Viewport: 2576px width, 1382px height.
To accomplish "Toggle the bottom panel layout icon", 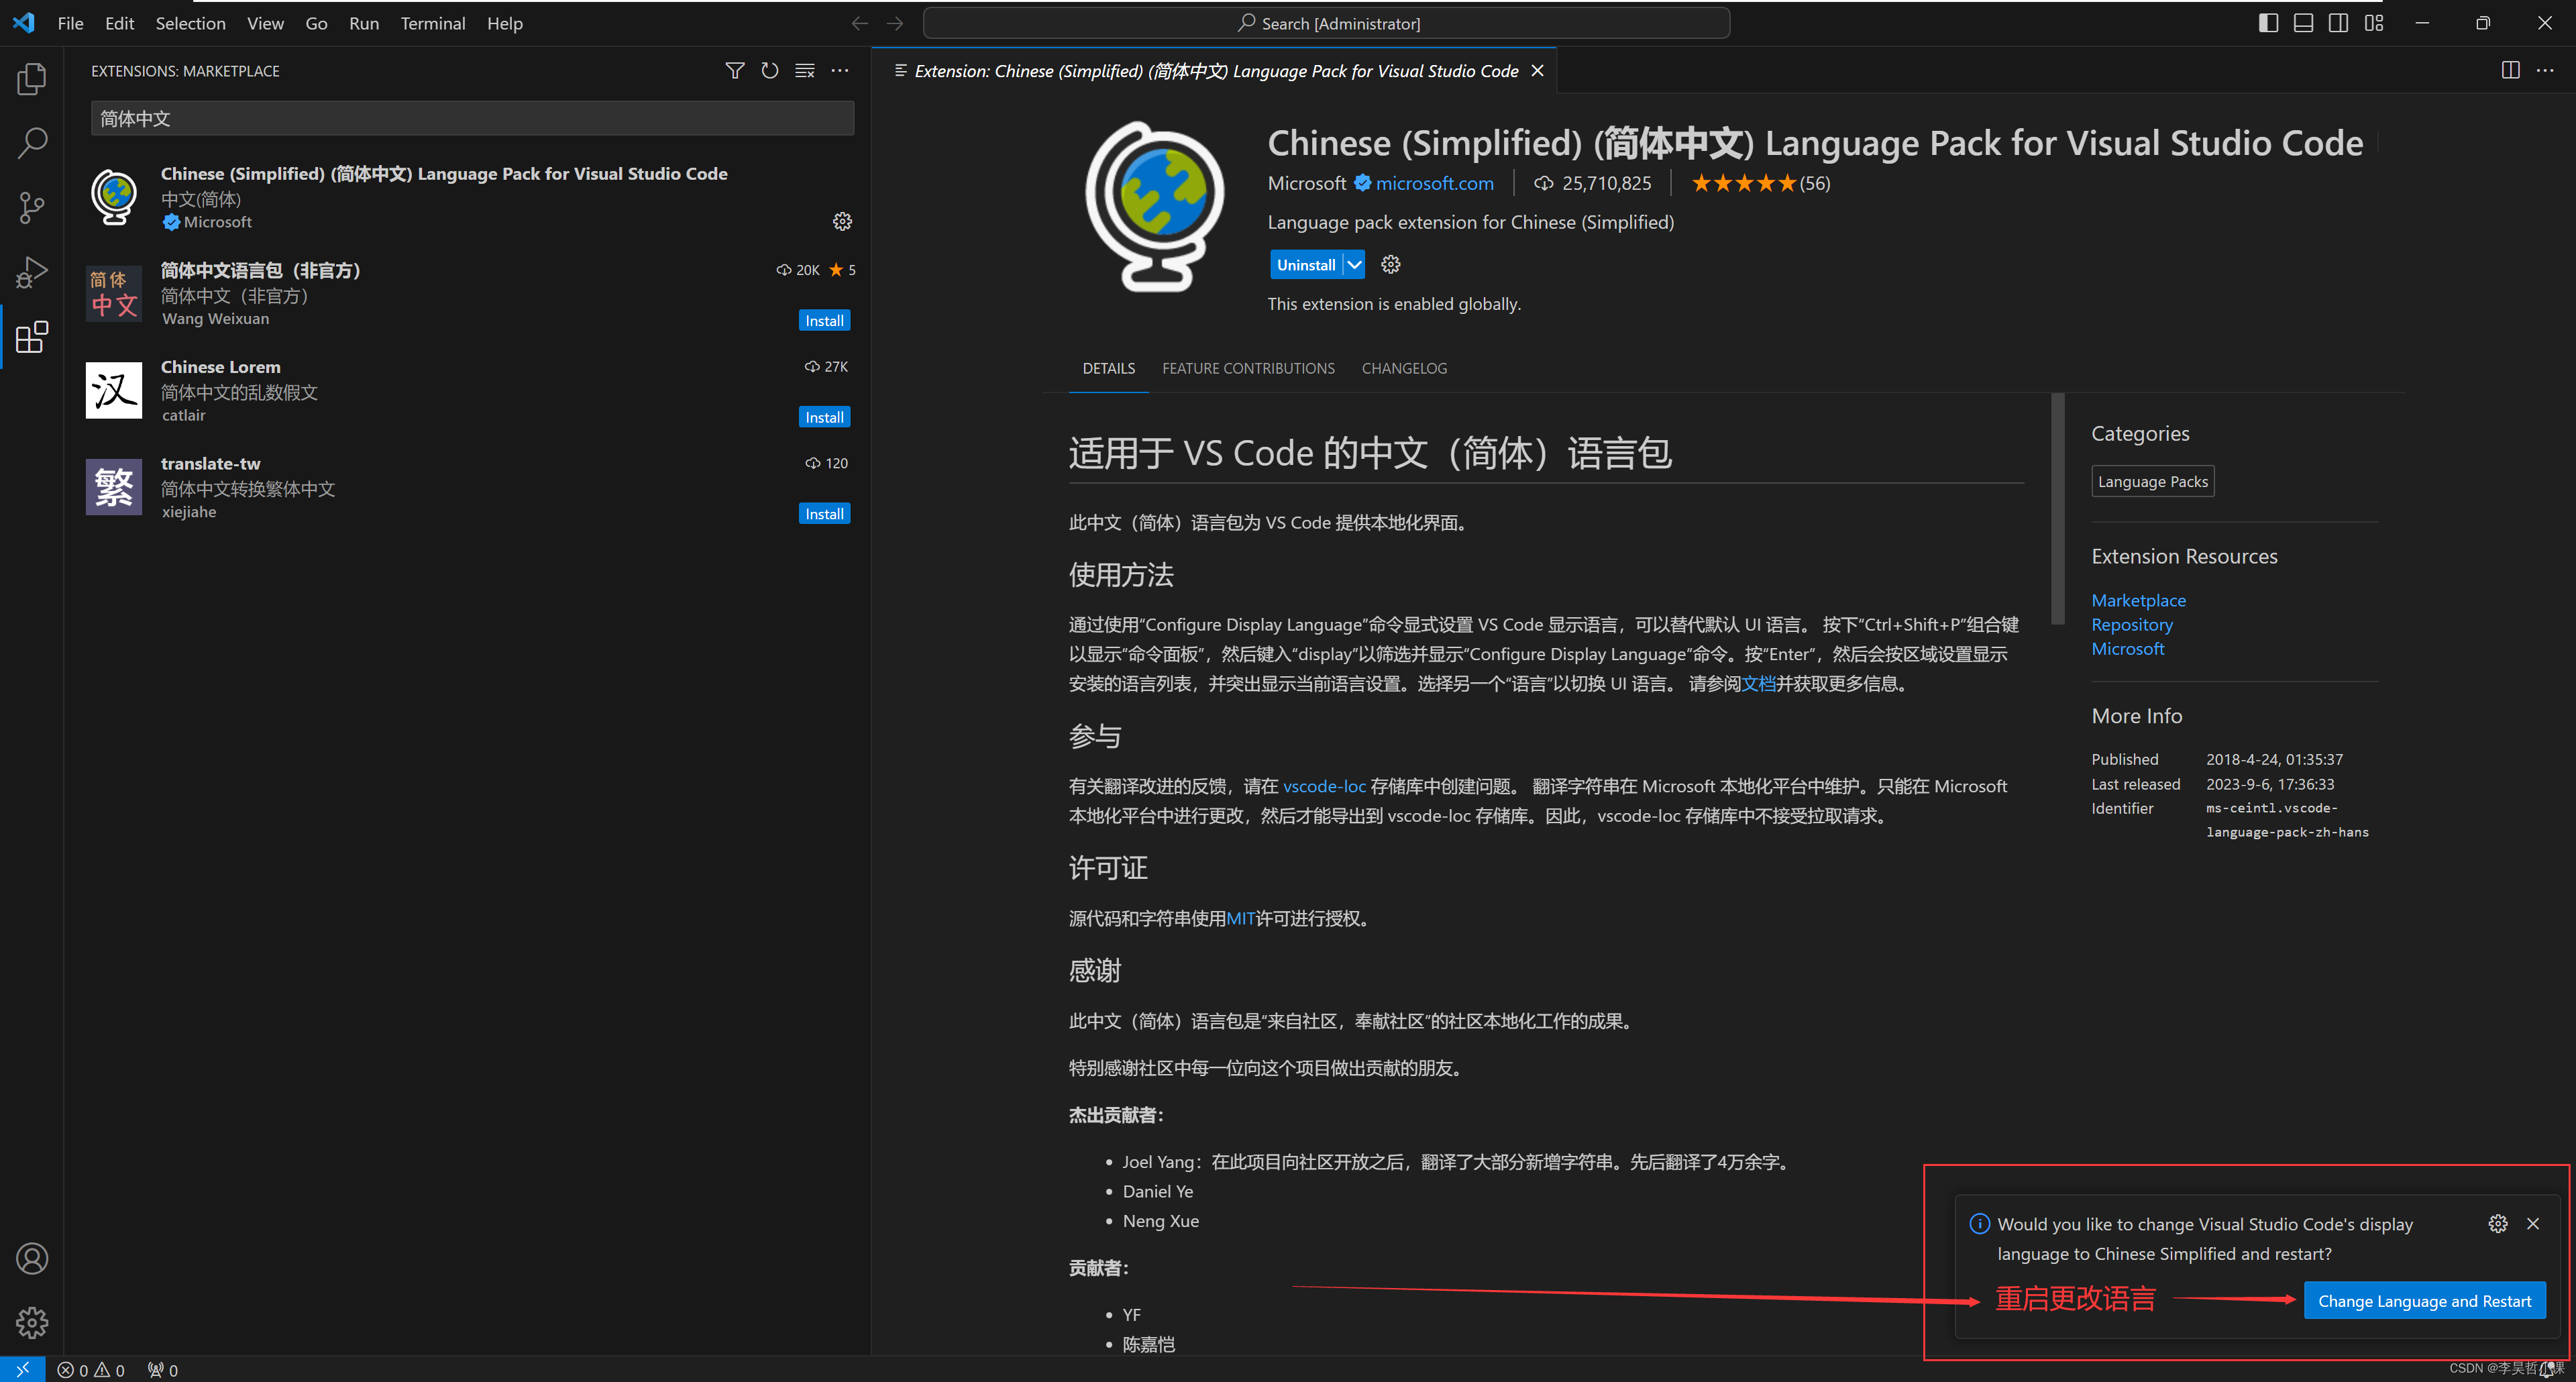I will (x=2303, y=23).
